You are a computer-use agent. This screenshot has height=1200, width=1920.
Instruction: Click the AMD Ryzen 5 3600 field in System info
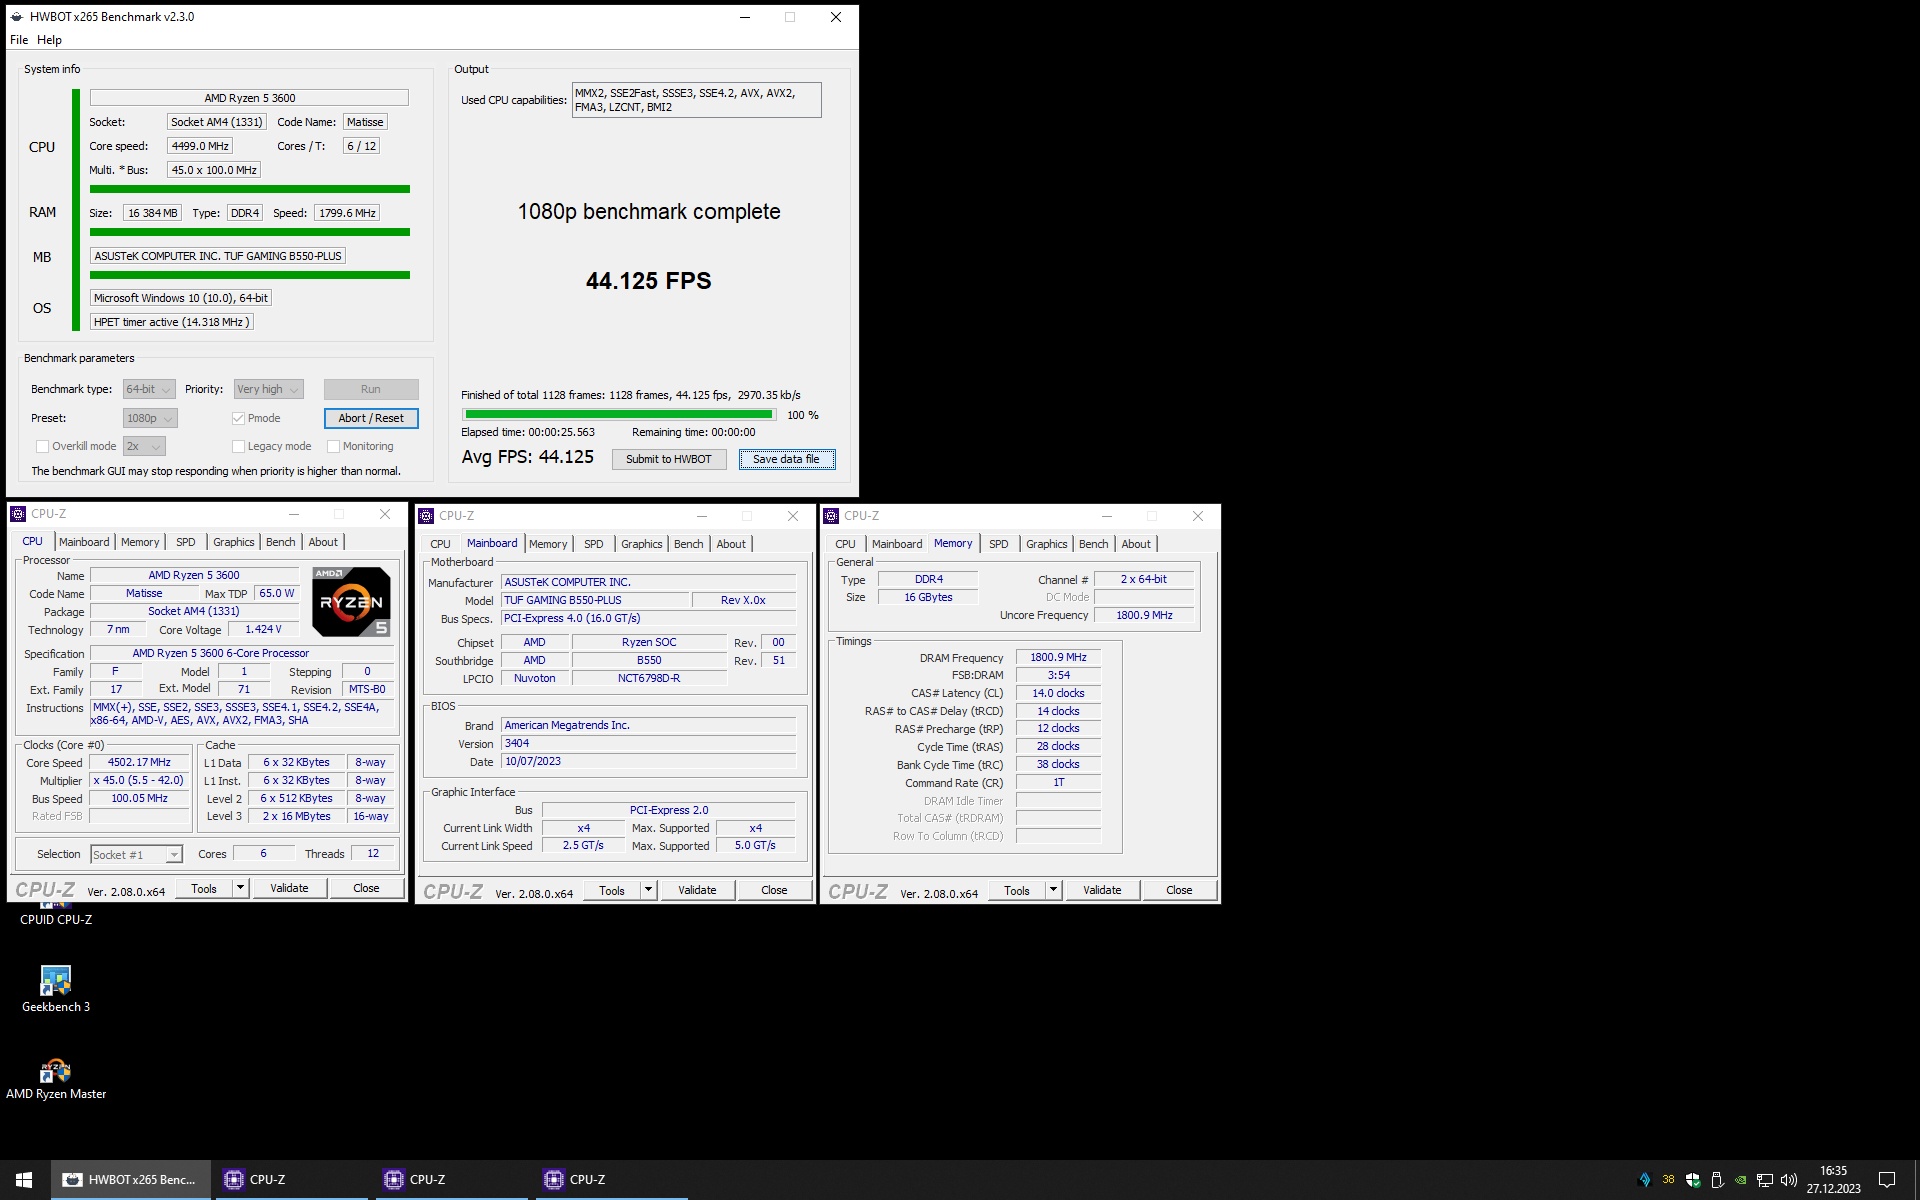[x=249, y=98]
